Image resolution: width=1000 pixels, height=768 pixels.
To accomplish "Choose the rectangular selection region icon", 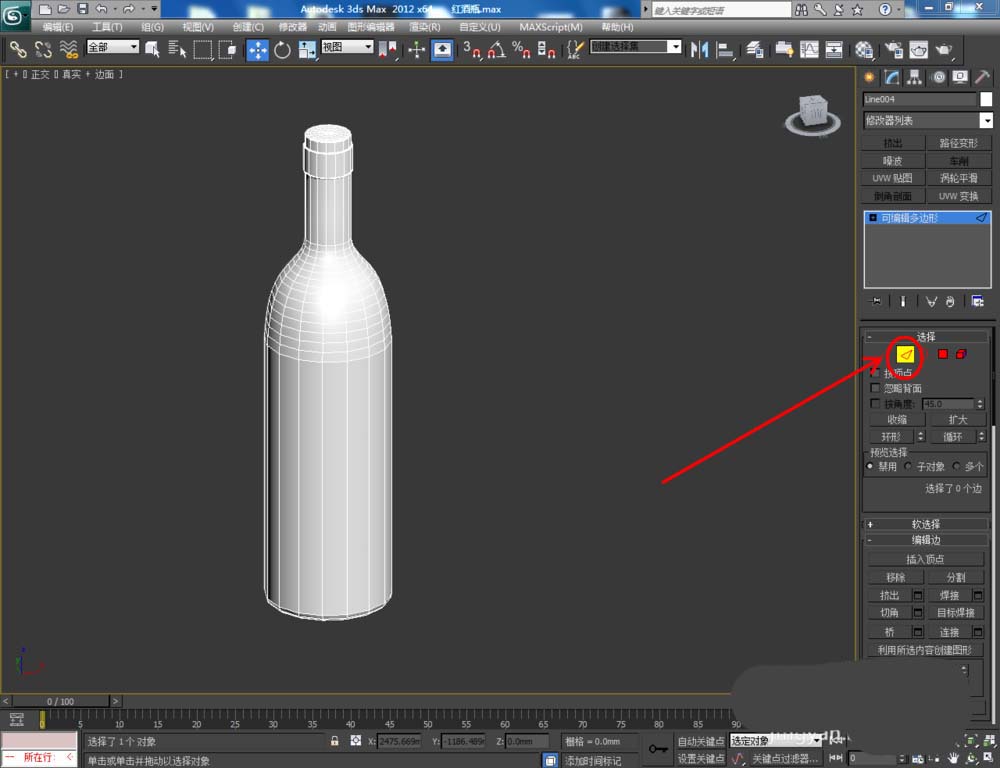I will [x=203, y=49].
